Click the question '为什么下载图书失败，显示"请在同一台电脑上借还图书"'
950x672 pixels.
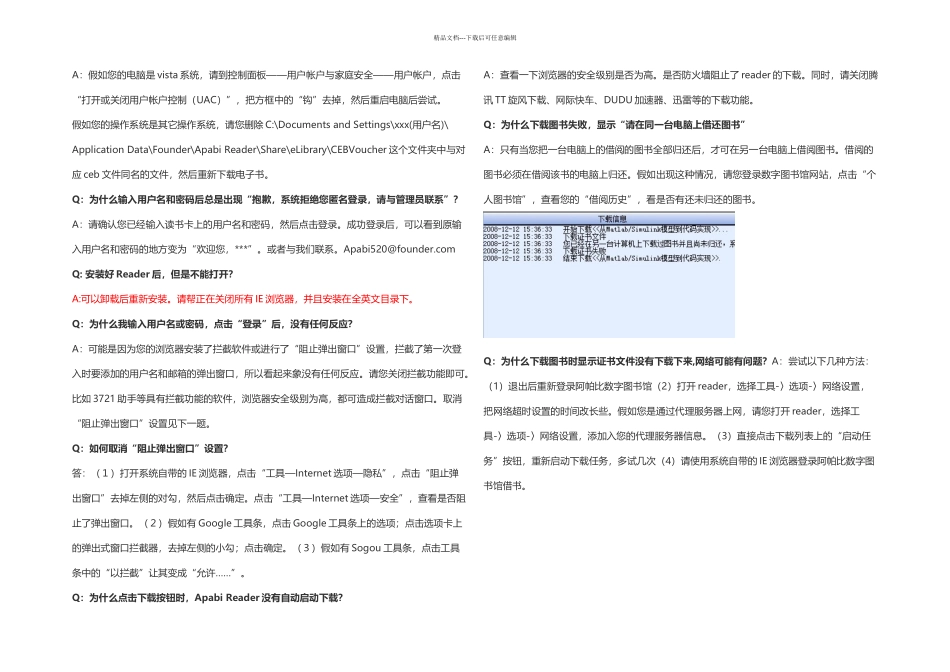(x=614, y=125)
